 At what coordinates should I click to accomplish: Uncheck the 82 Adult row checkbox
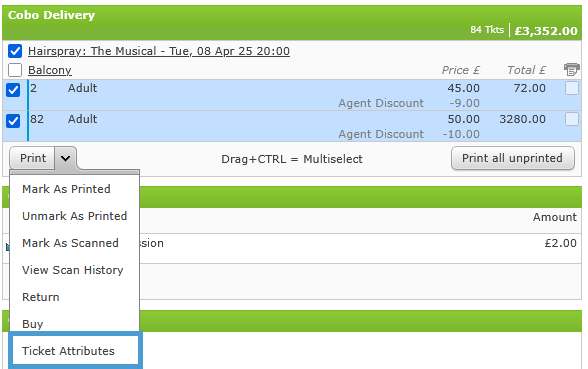pos(13,121)
